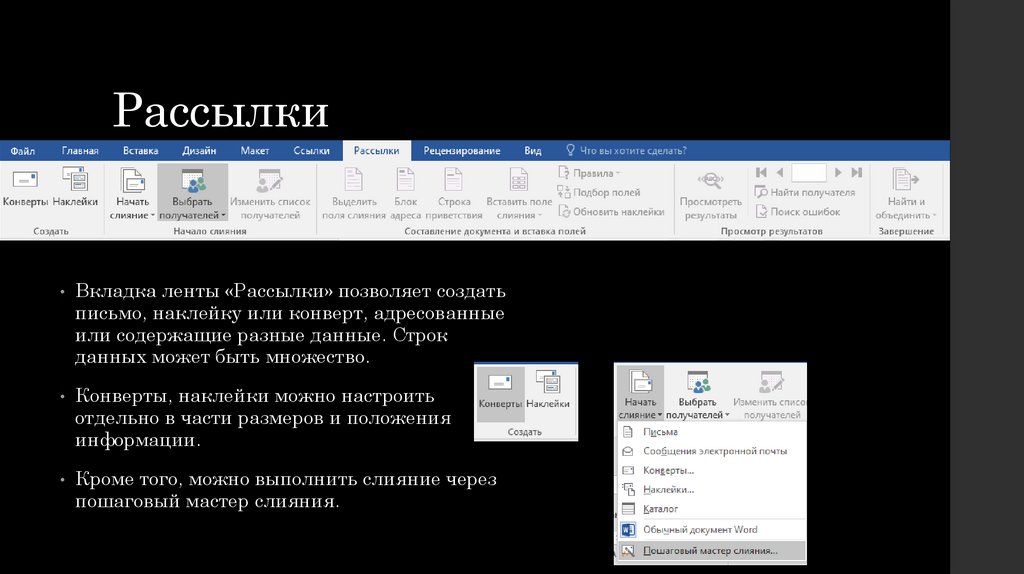Viewport: 1024px width, 574px height.
Task: Switch to the Главная tab
Action: click(x=80, y=151)
